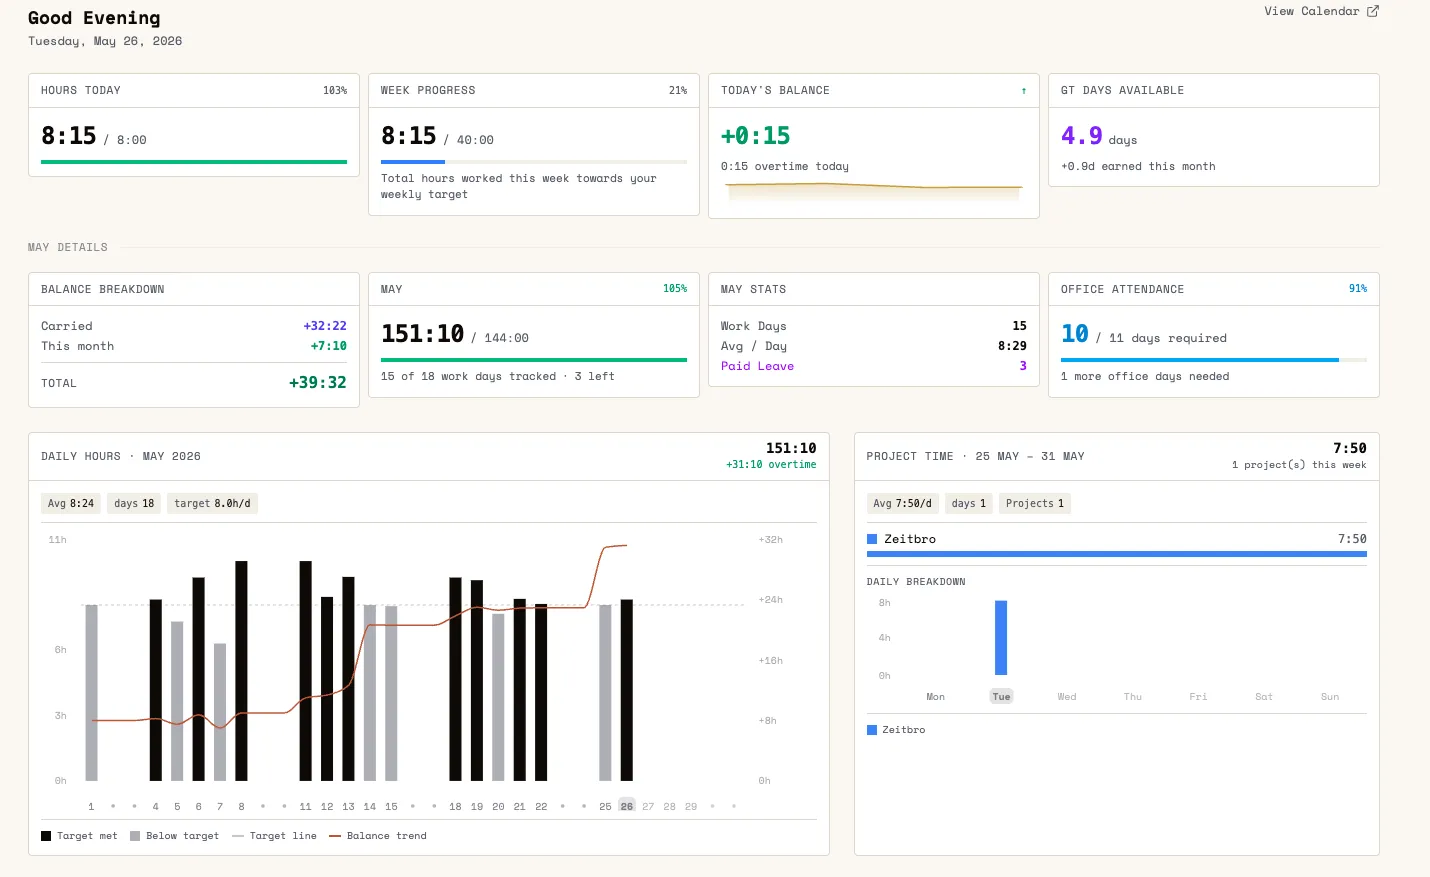Viewport: 1430px width, 877px height.
Task: Click the '+31:10 overtime' text
Action: [771, 465]
